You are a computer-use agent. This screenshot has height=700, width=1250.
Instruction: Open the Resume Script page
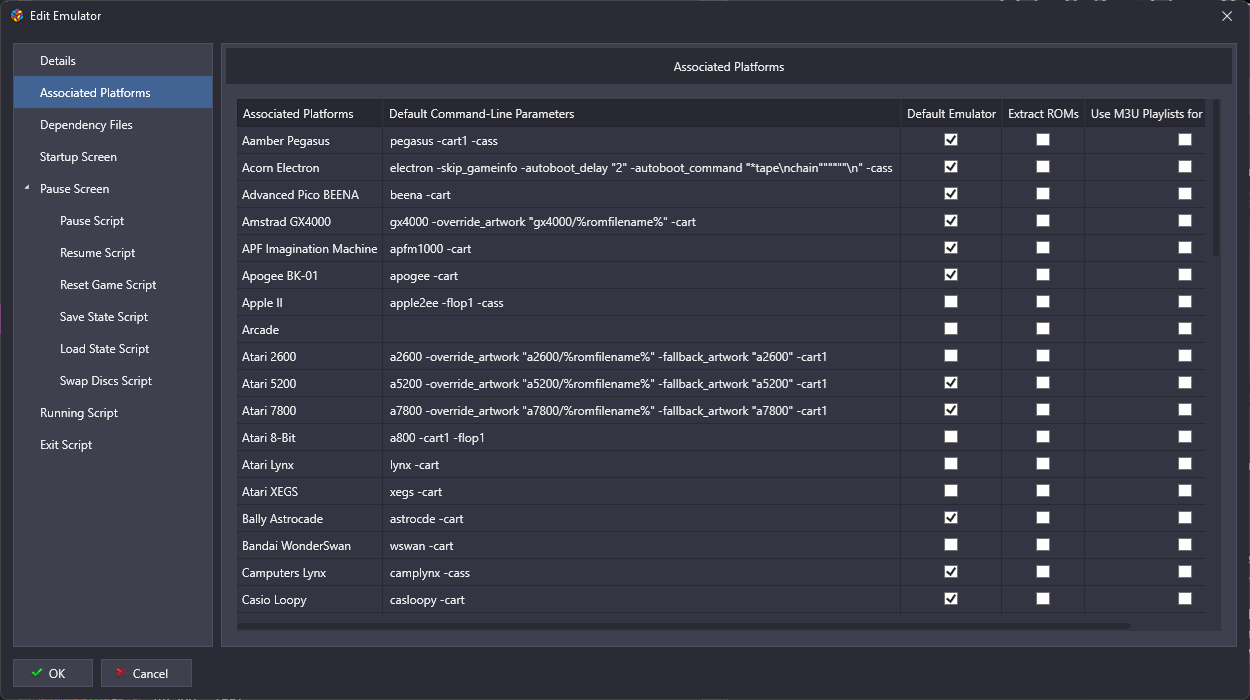click(97, 253)
